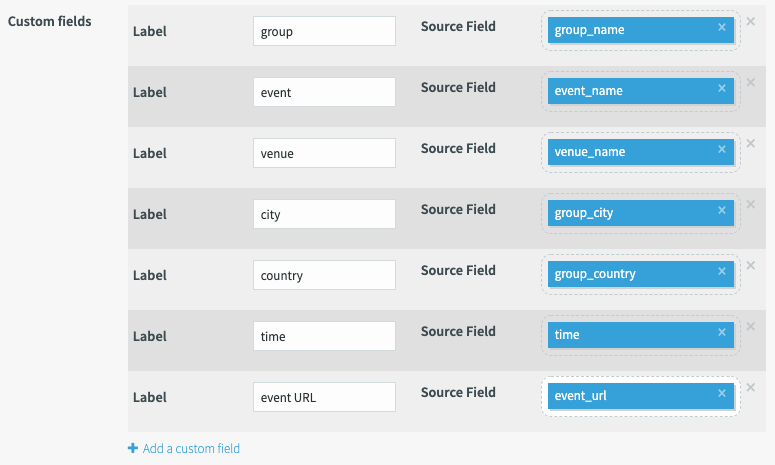Screen dimensions: 775x465
Task: Edit the 'group' label text box
Action: pyautogui.click(x=324, y=31)
